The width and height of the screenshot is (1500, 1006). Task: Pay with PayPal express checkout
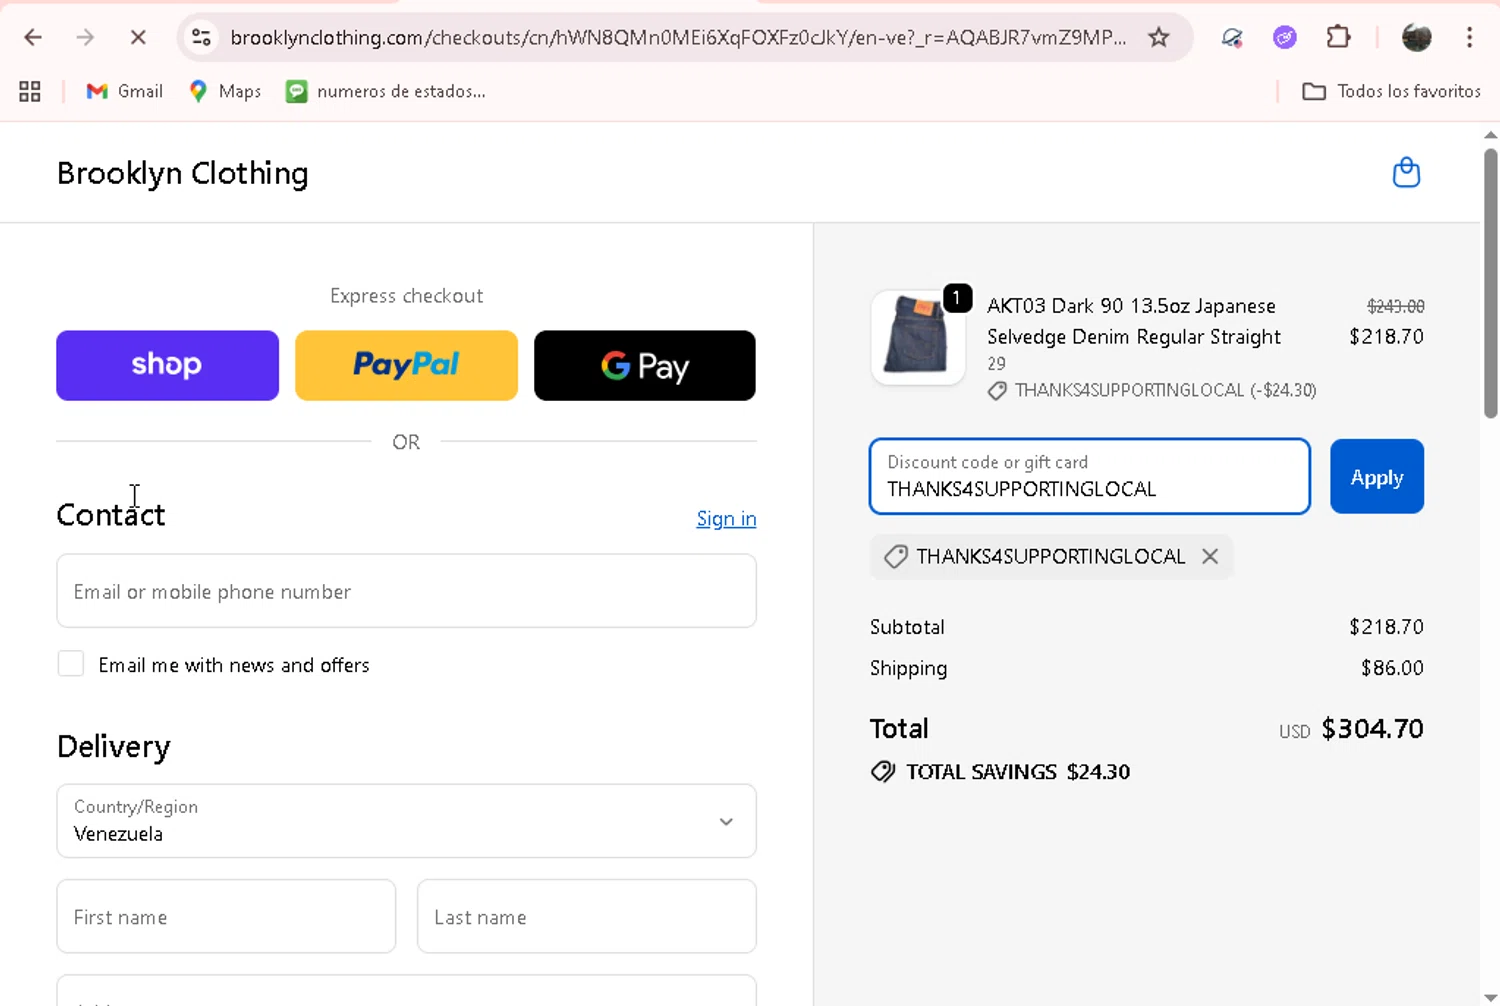(x=406, y=365)
